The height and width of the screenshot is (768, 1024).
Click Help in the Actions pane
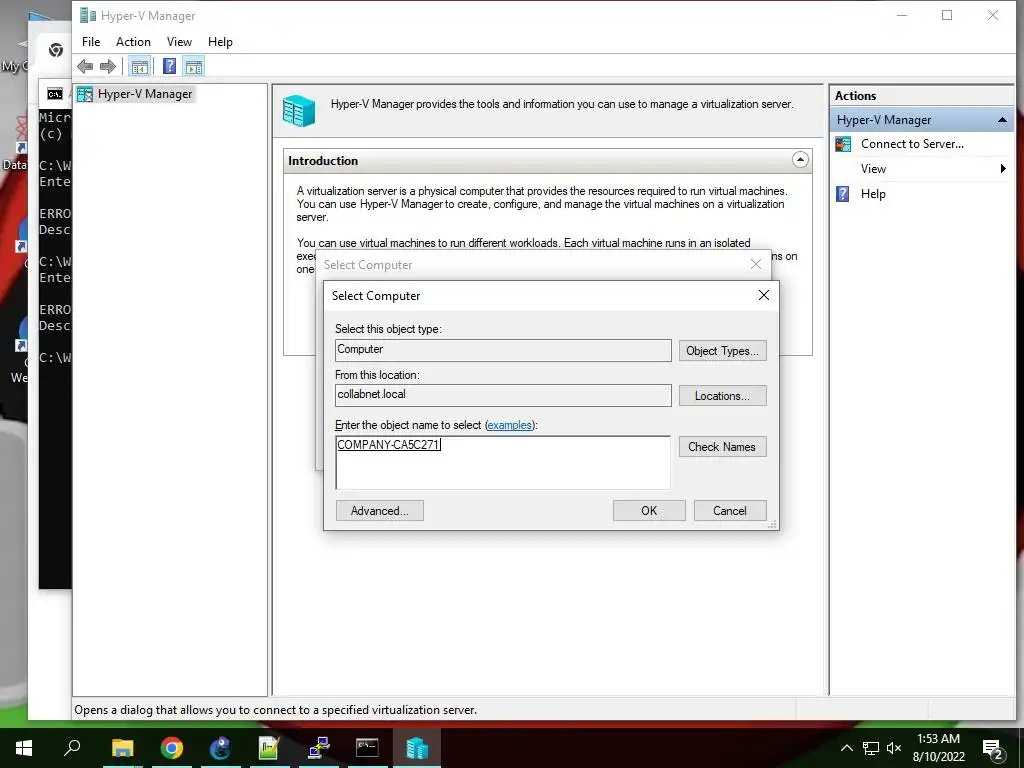(872, 194)
